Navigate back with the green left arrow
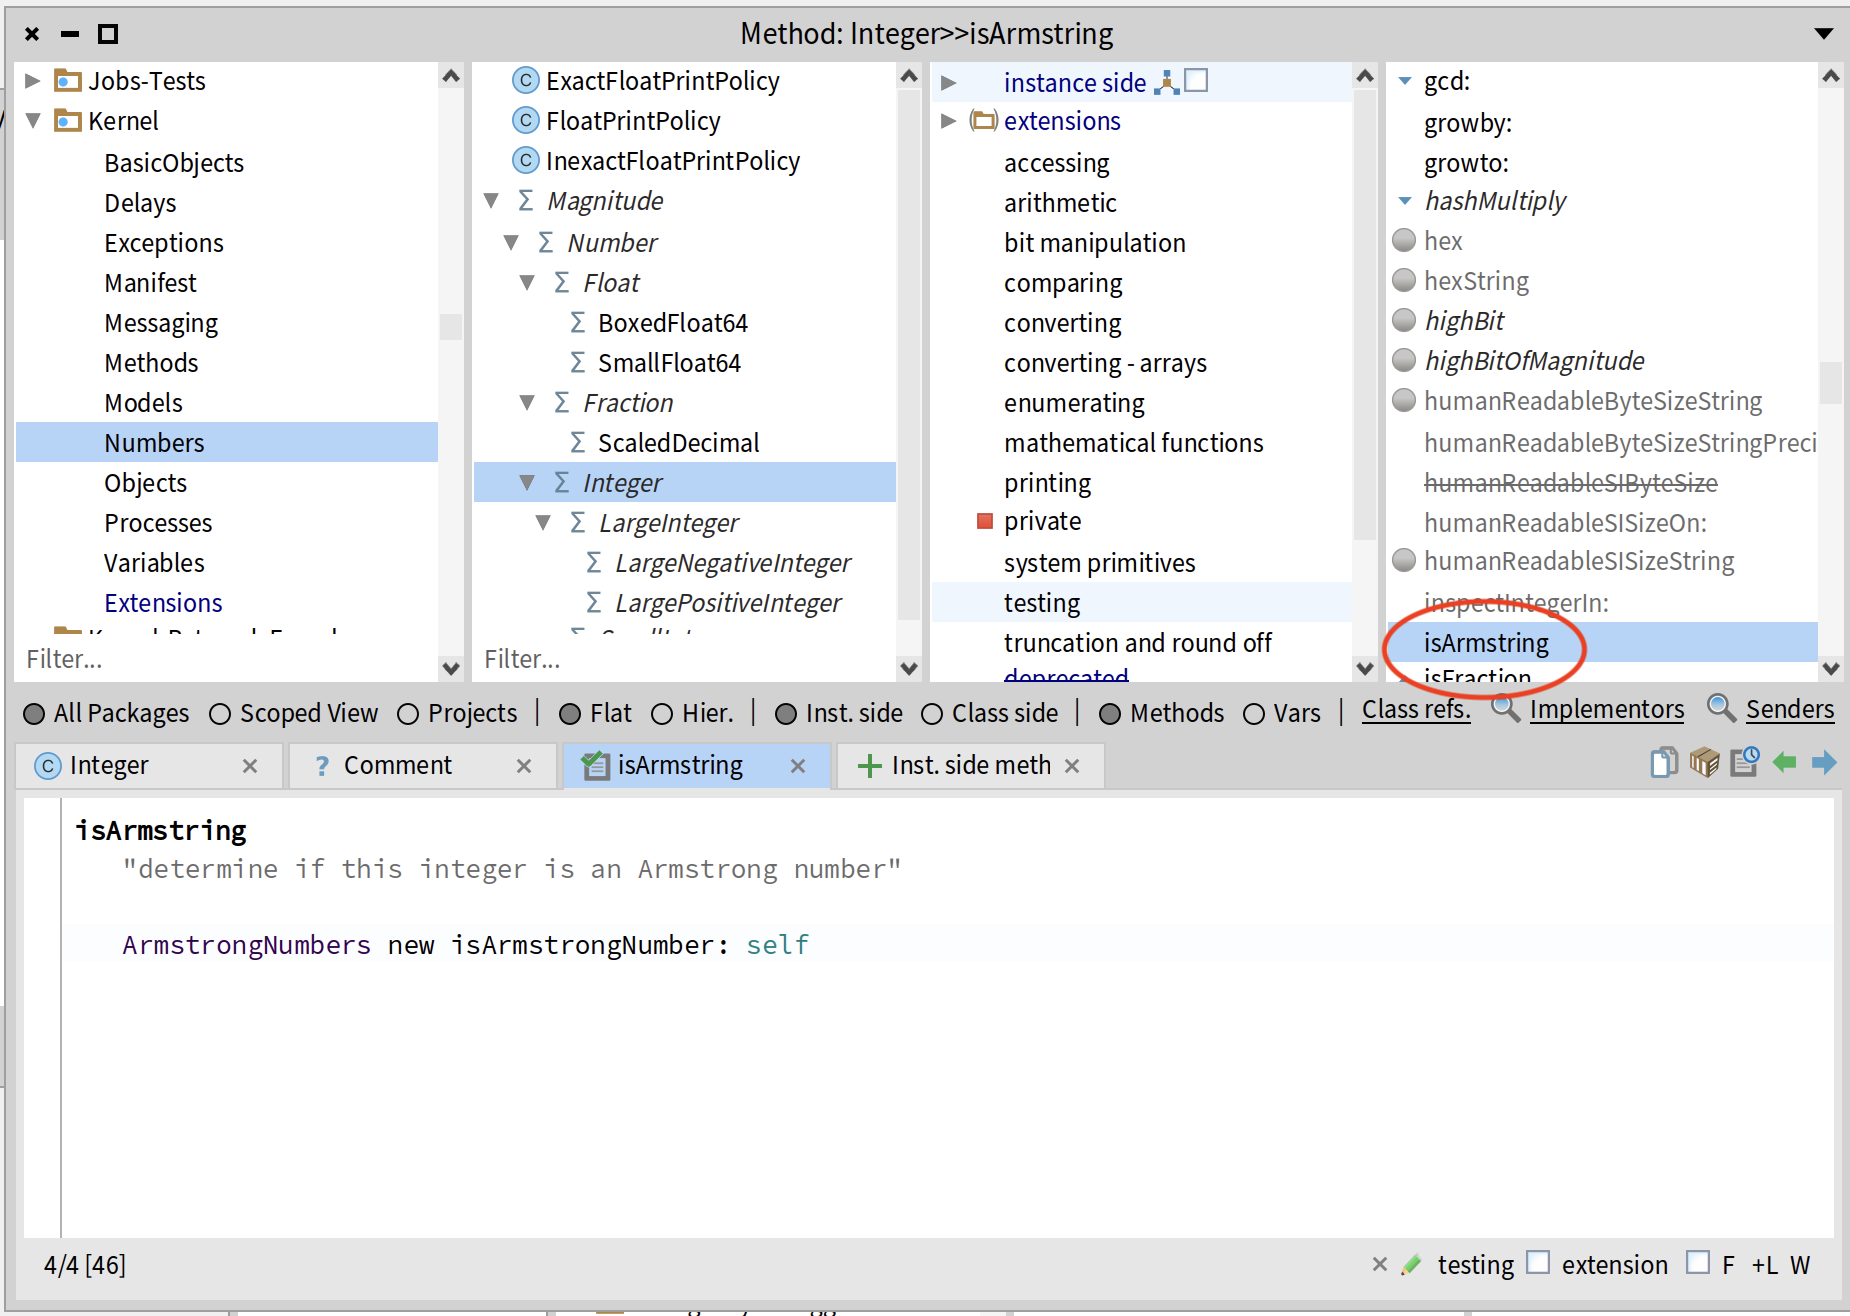The image size is (1850, 1316). (x=1784, y=762)
